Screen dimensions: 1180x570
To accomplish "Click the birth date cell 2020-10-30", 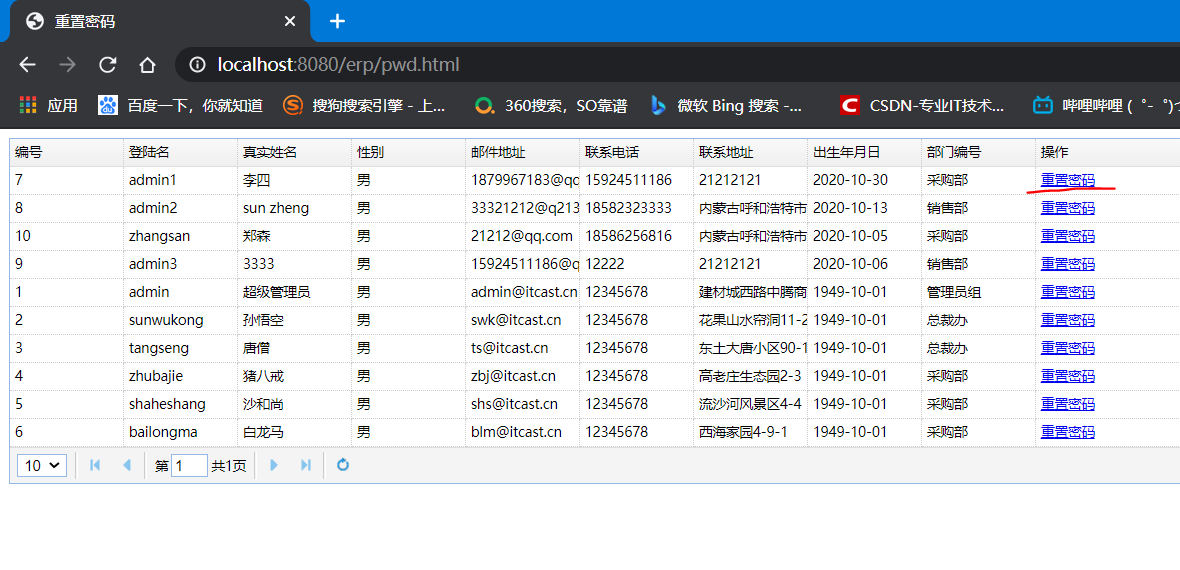I will pos(865,180).
